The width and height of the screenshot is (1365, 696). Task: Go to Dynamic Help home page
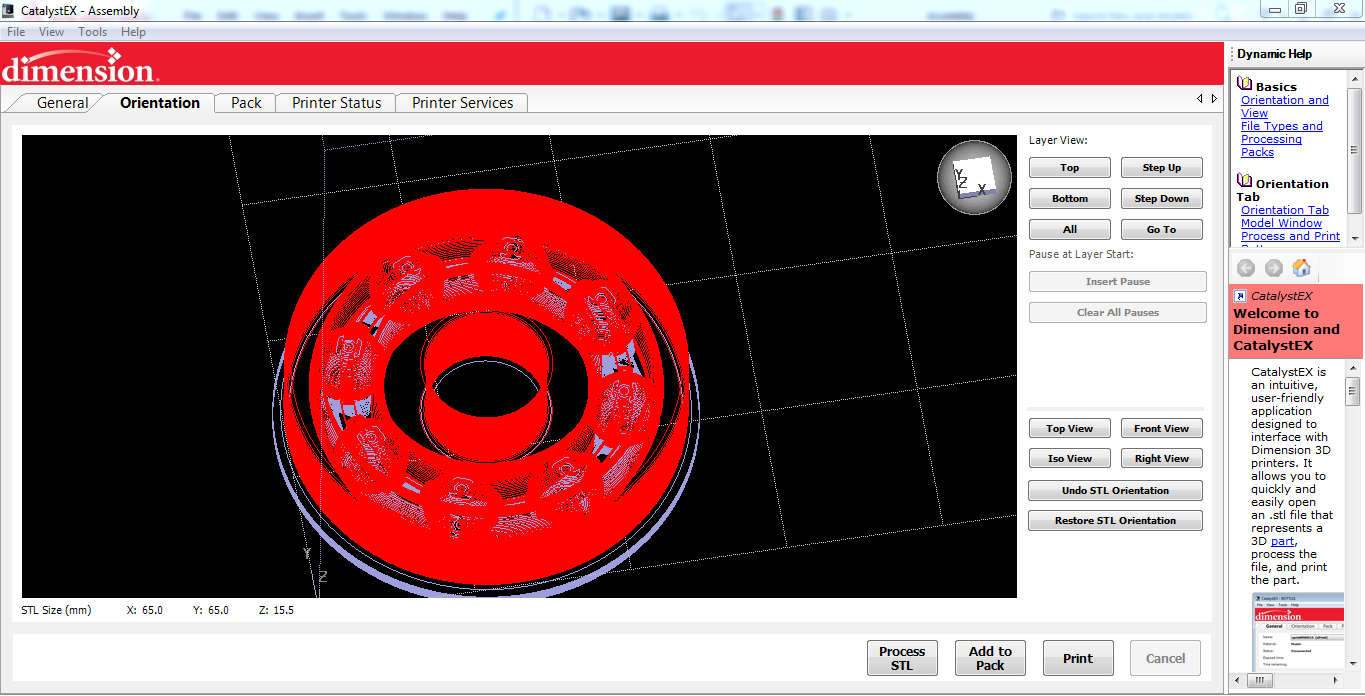[1301, 268]
